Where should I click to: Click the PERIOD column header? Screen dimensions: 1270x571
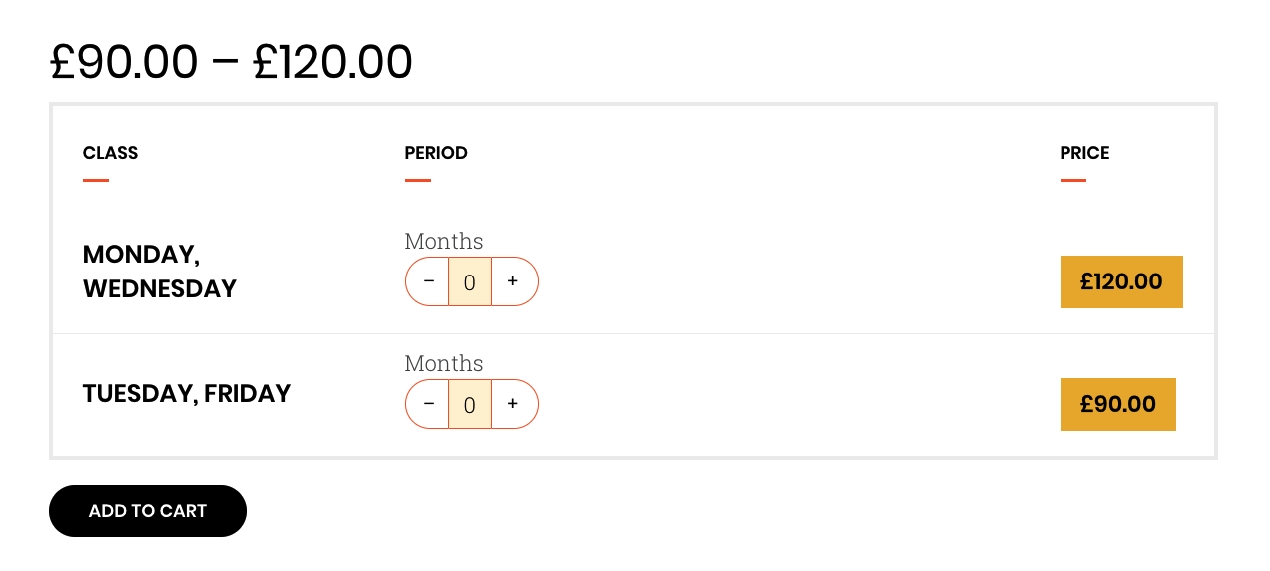tap(436, 153)
